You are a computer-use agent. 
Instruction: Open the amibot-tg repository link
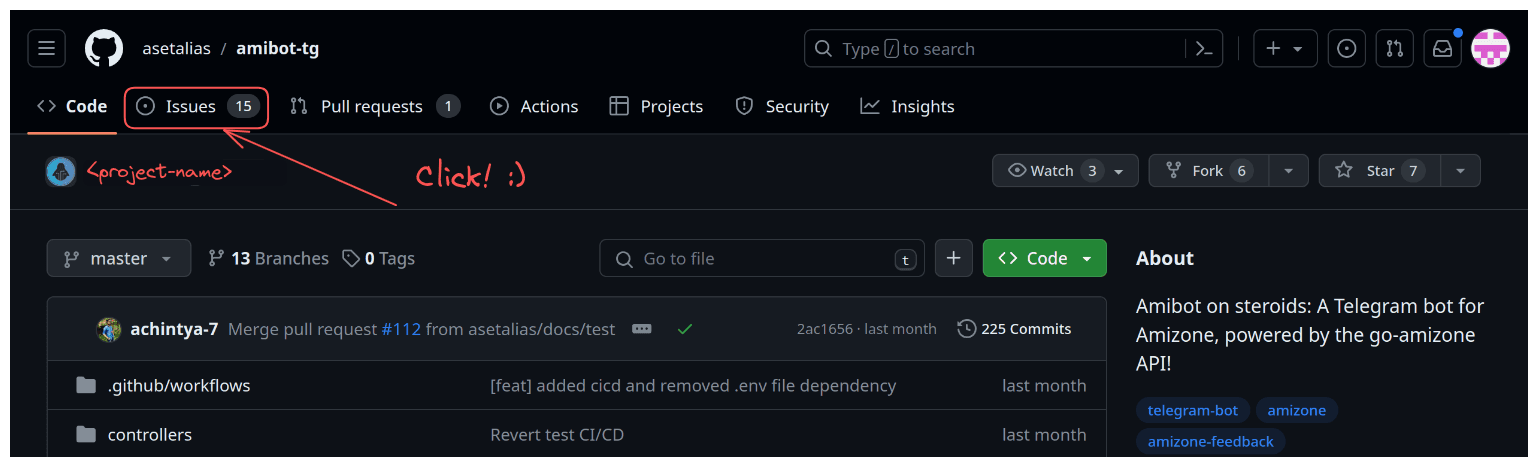(x=278, y=48)
